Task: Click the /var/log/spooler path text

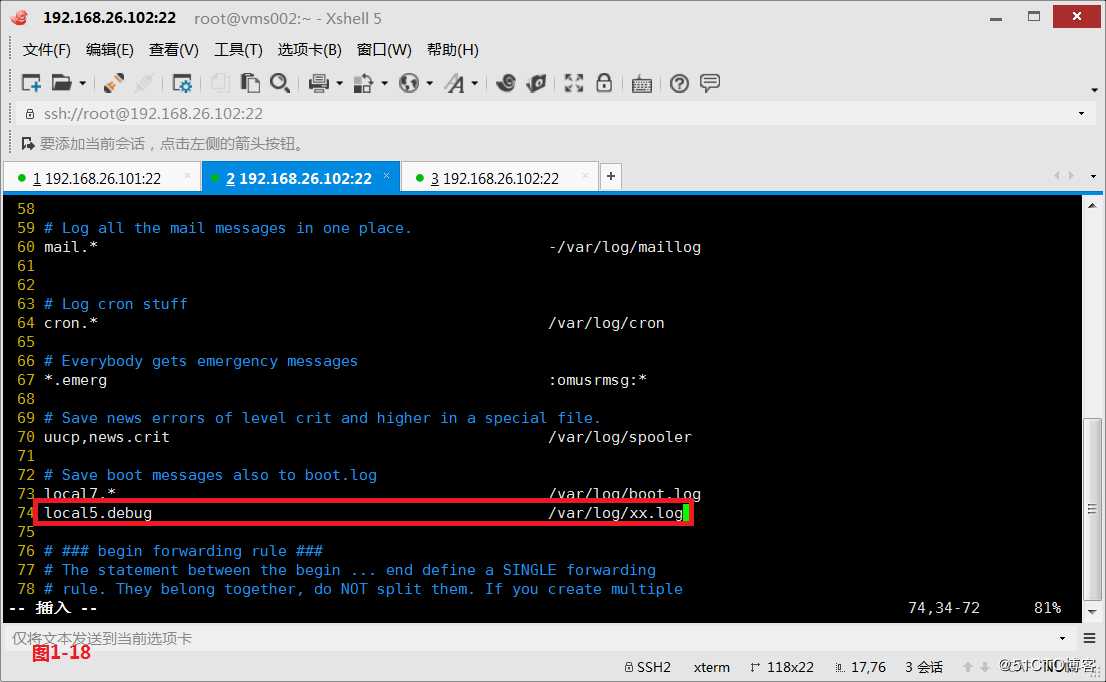Action: [x=620, y=437]
